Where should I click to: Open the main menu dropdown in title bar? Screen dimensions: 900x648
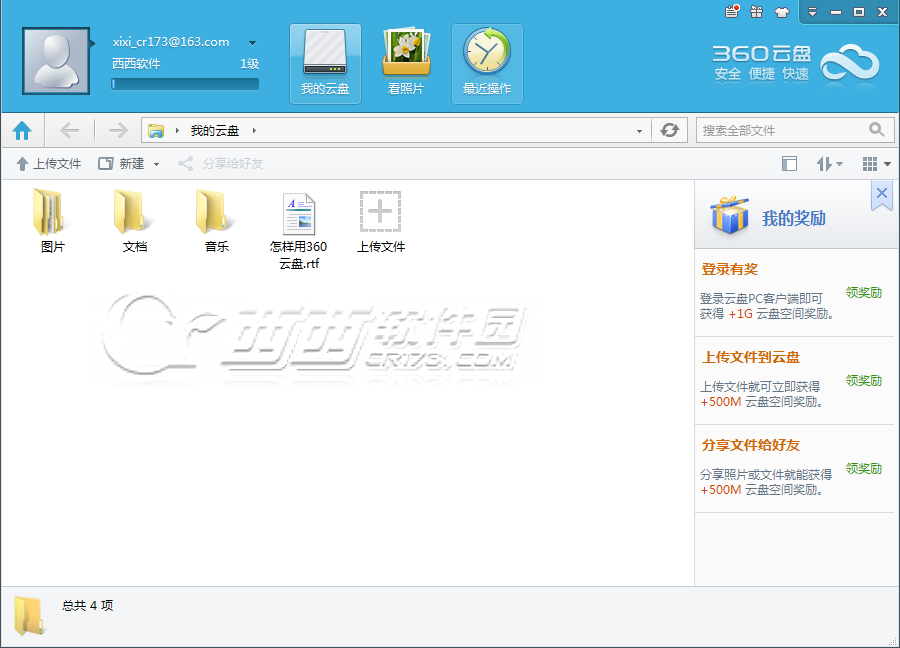[812, 12]
